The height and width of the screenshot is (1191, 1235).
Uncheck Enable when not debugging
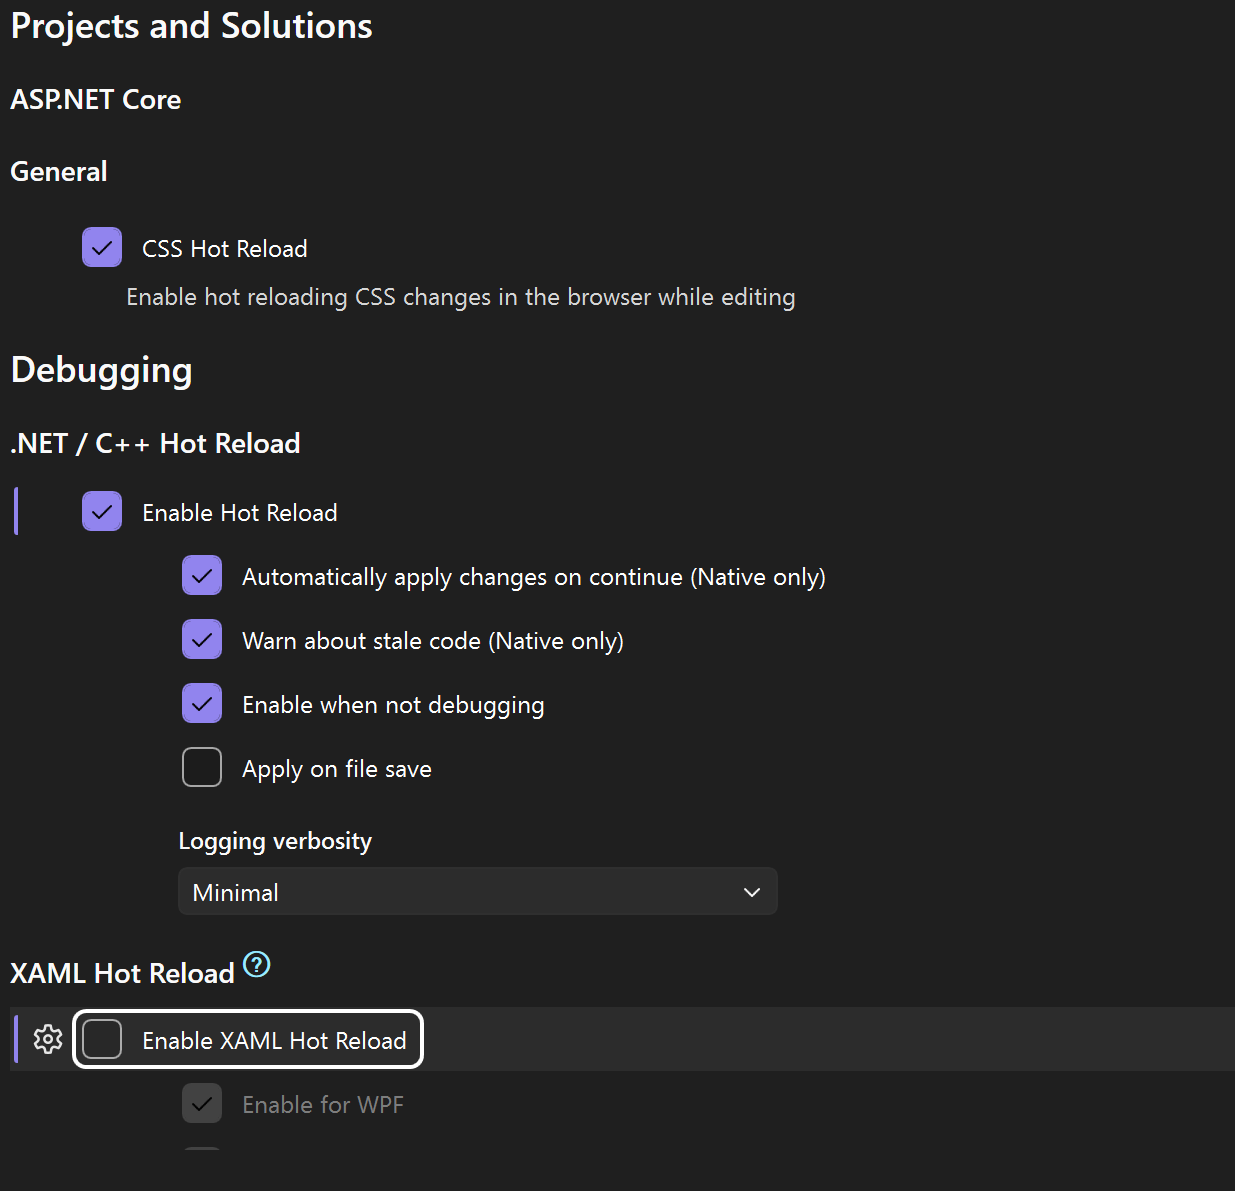pos(202,704)
